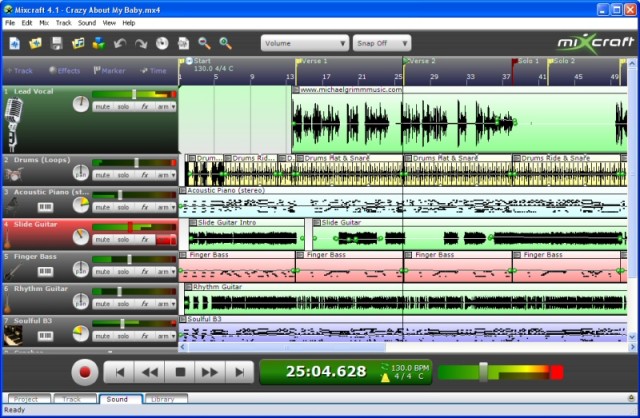
Task: Mute the Lead Vocal track
Action: 102,107
